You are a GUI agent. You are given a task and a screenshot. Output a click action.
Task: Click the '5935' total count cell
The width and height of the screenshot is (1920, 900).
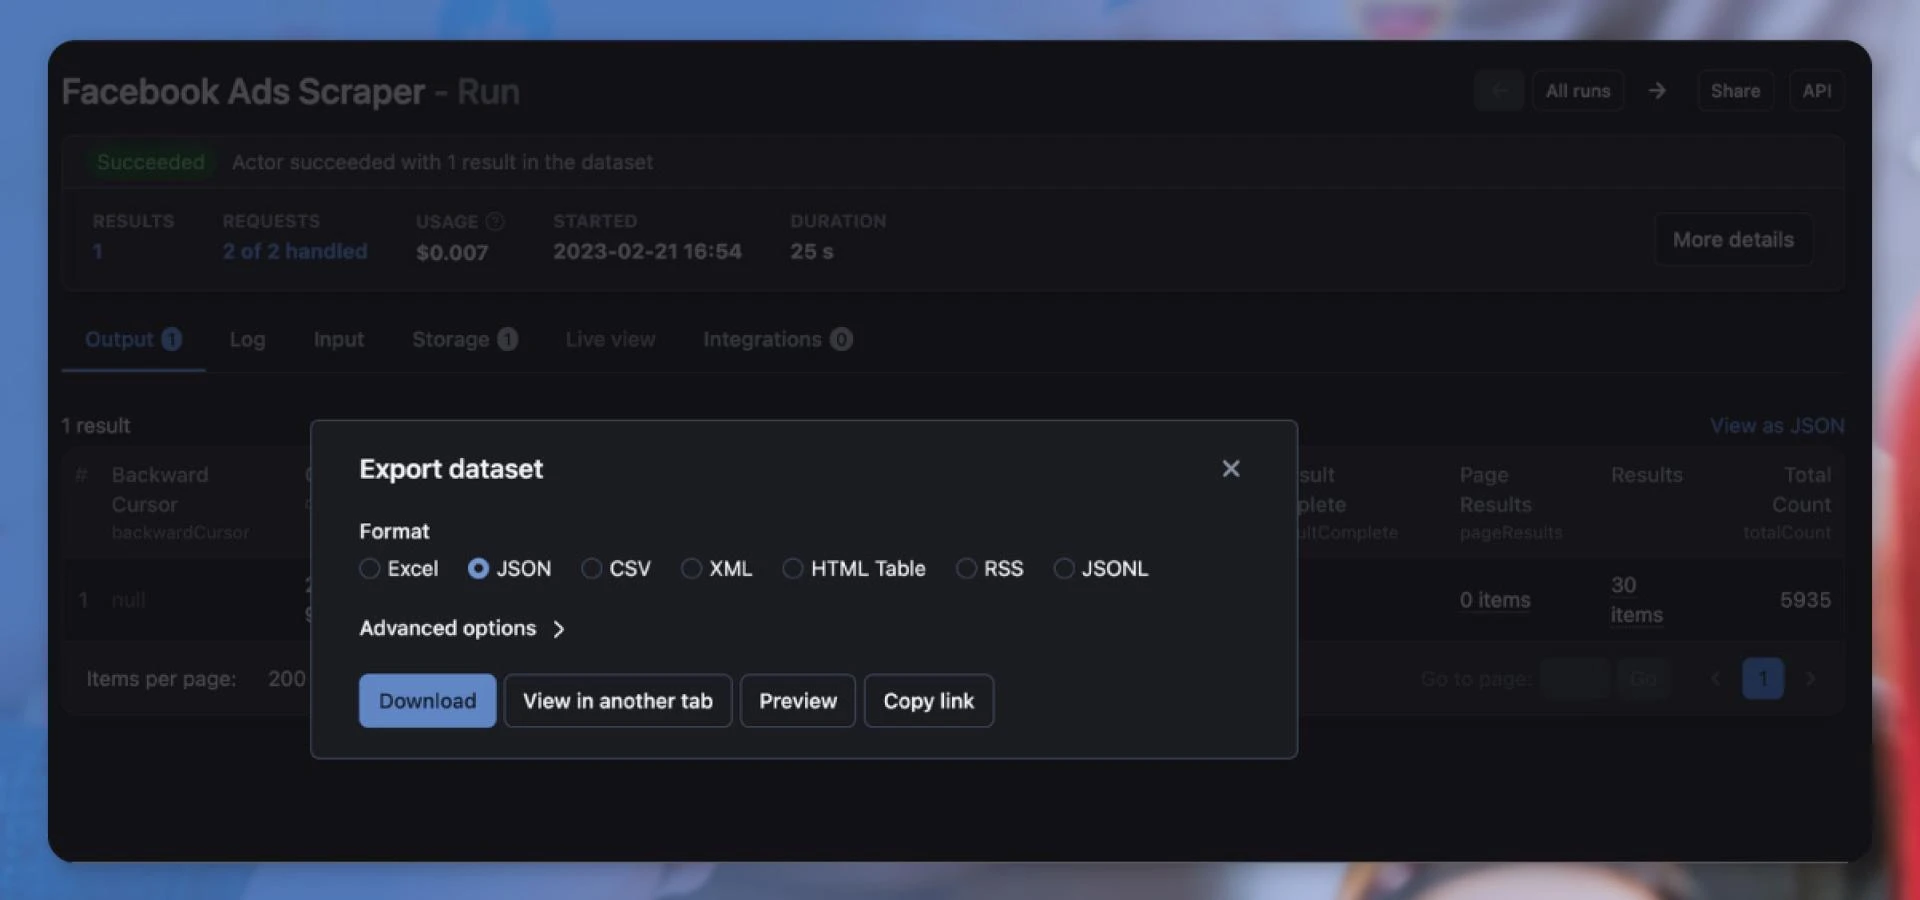tap(1805, 600)
